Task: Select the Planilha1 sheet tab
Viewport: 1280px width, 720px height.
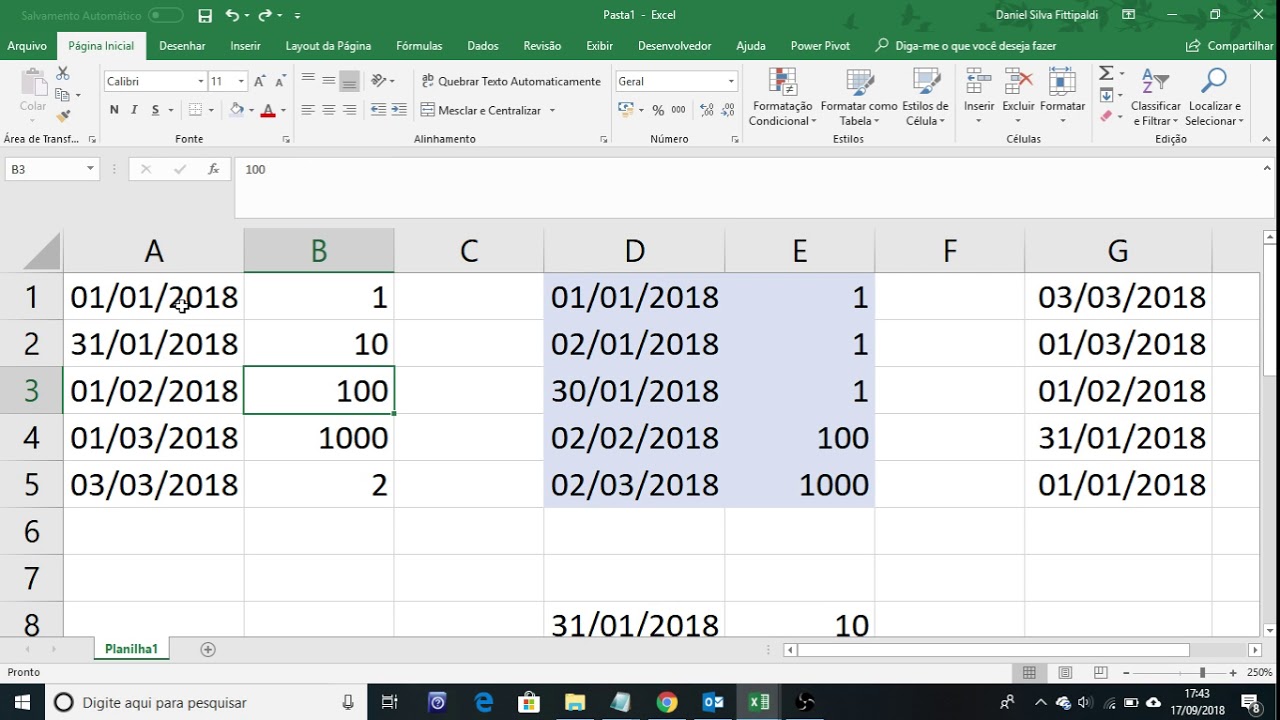Action: 131,649
